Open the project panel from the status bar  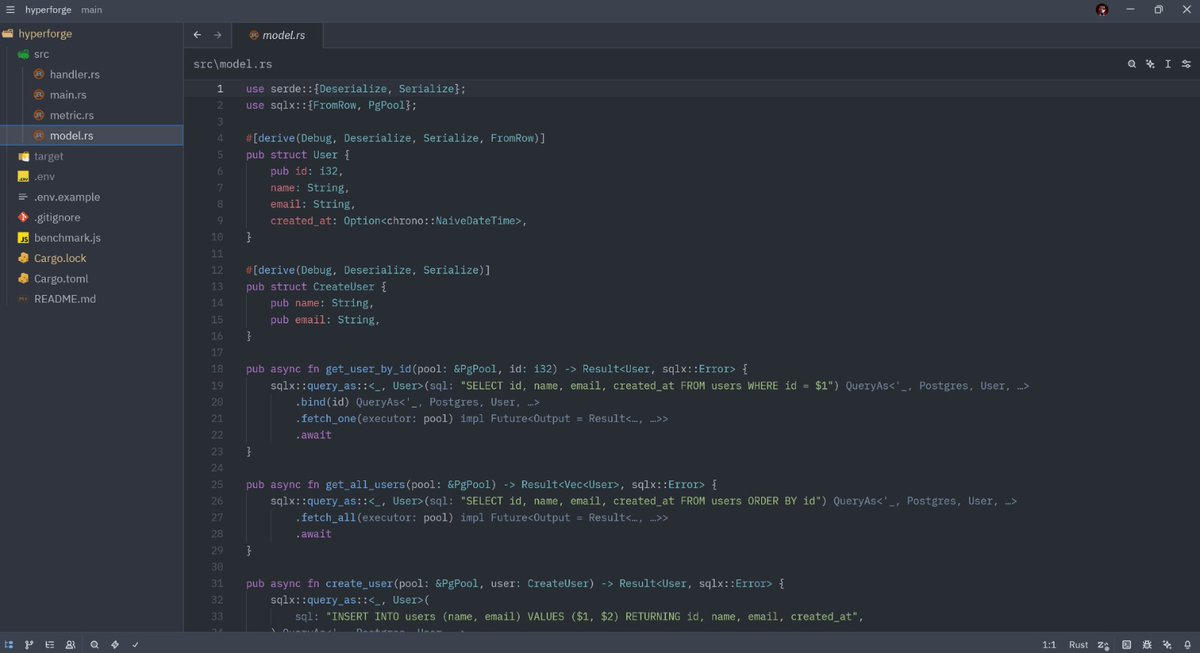click(x=10, y=645)
